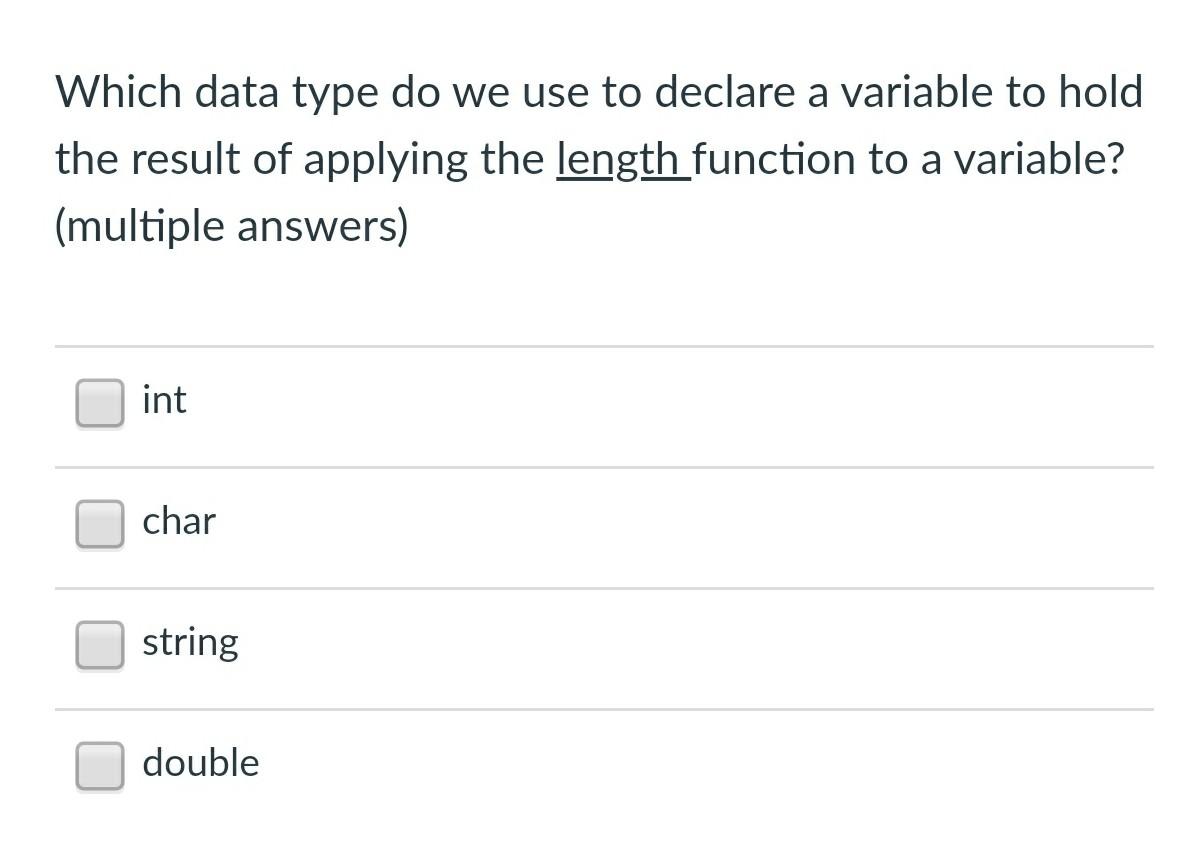Select the string answer checkbox
1192x846 pixels.
click(100, 645)
